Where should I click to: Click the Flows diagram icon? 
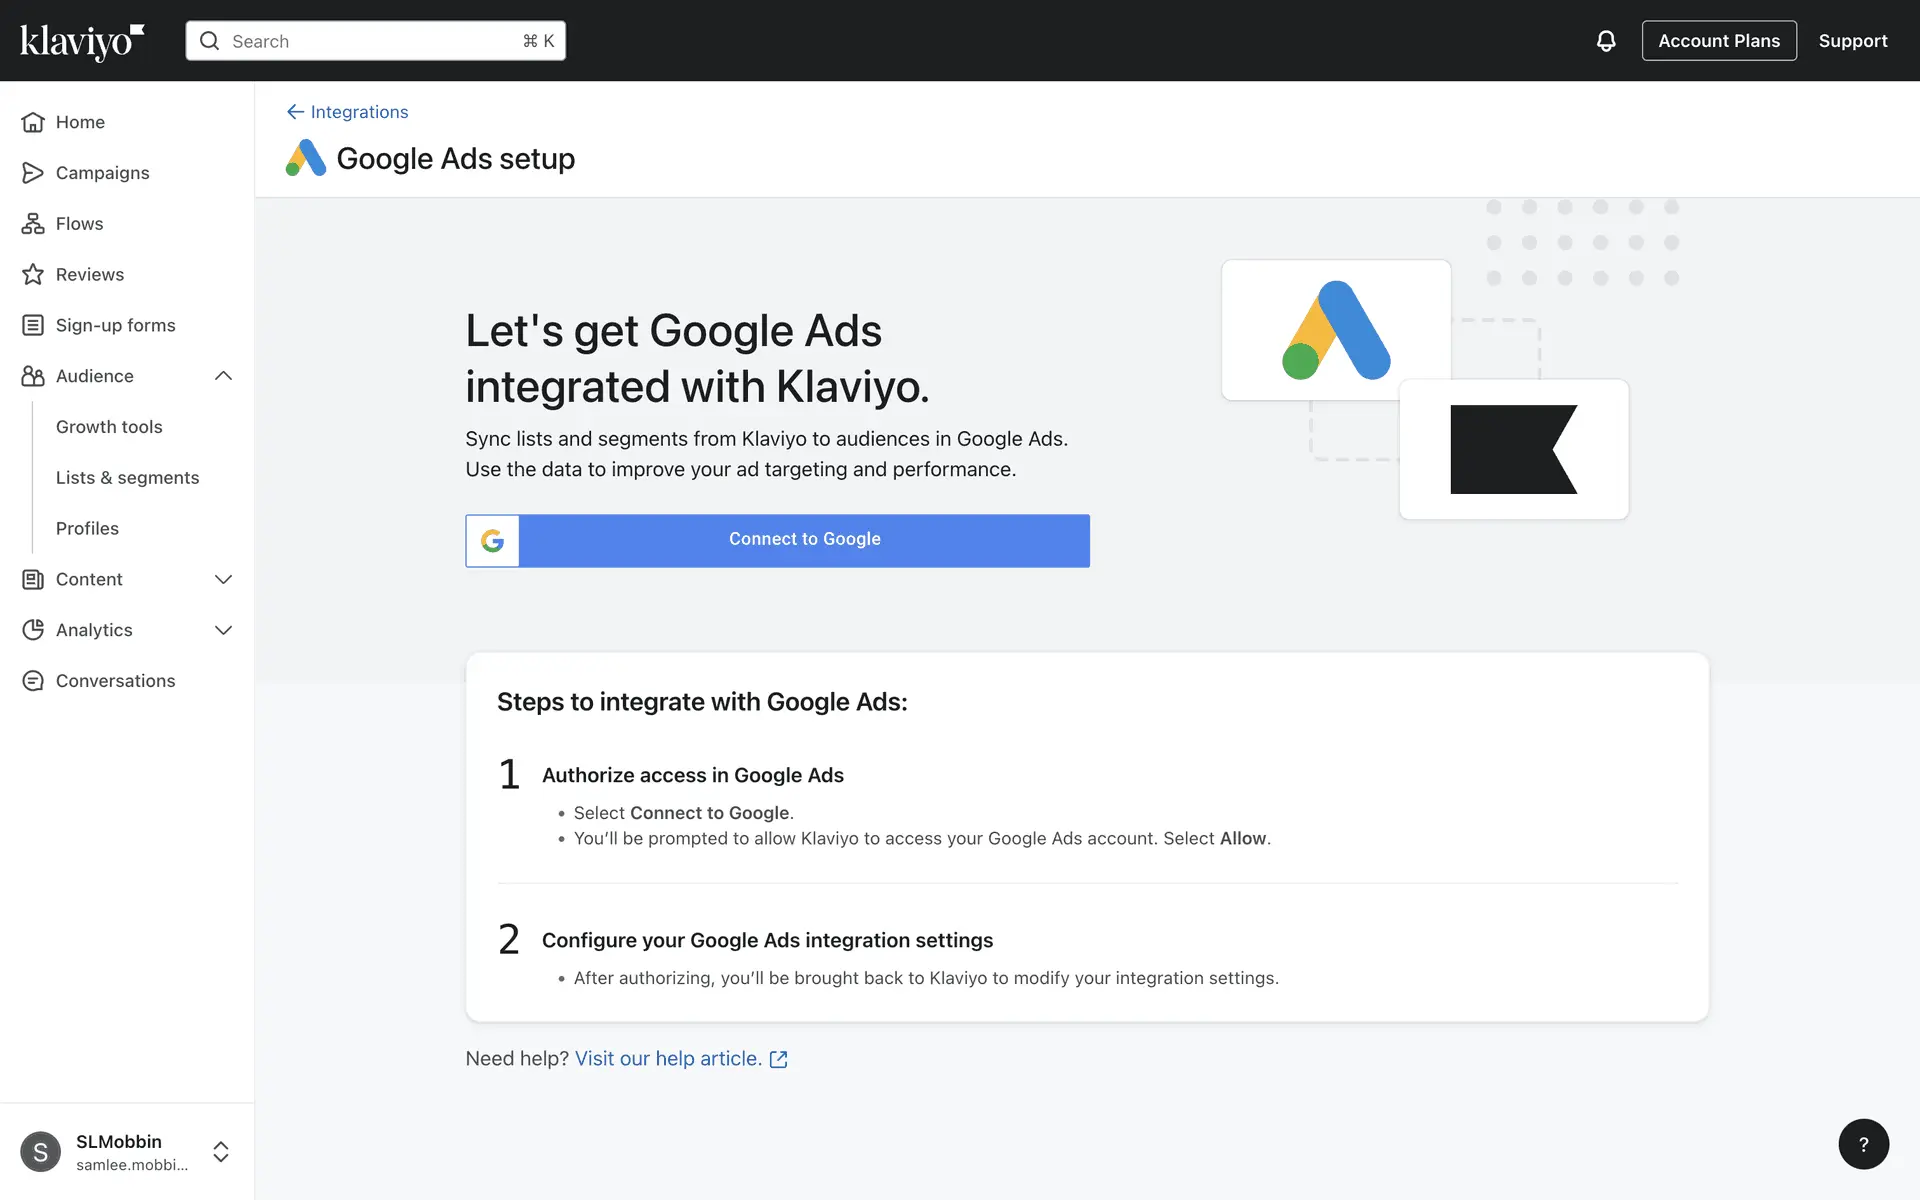pos(33,224)
